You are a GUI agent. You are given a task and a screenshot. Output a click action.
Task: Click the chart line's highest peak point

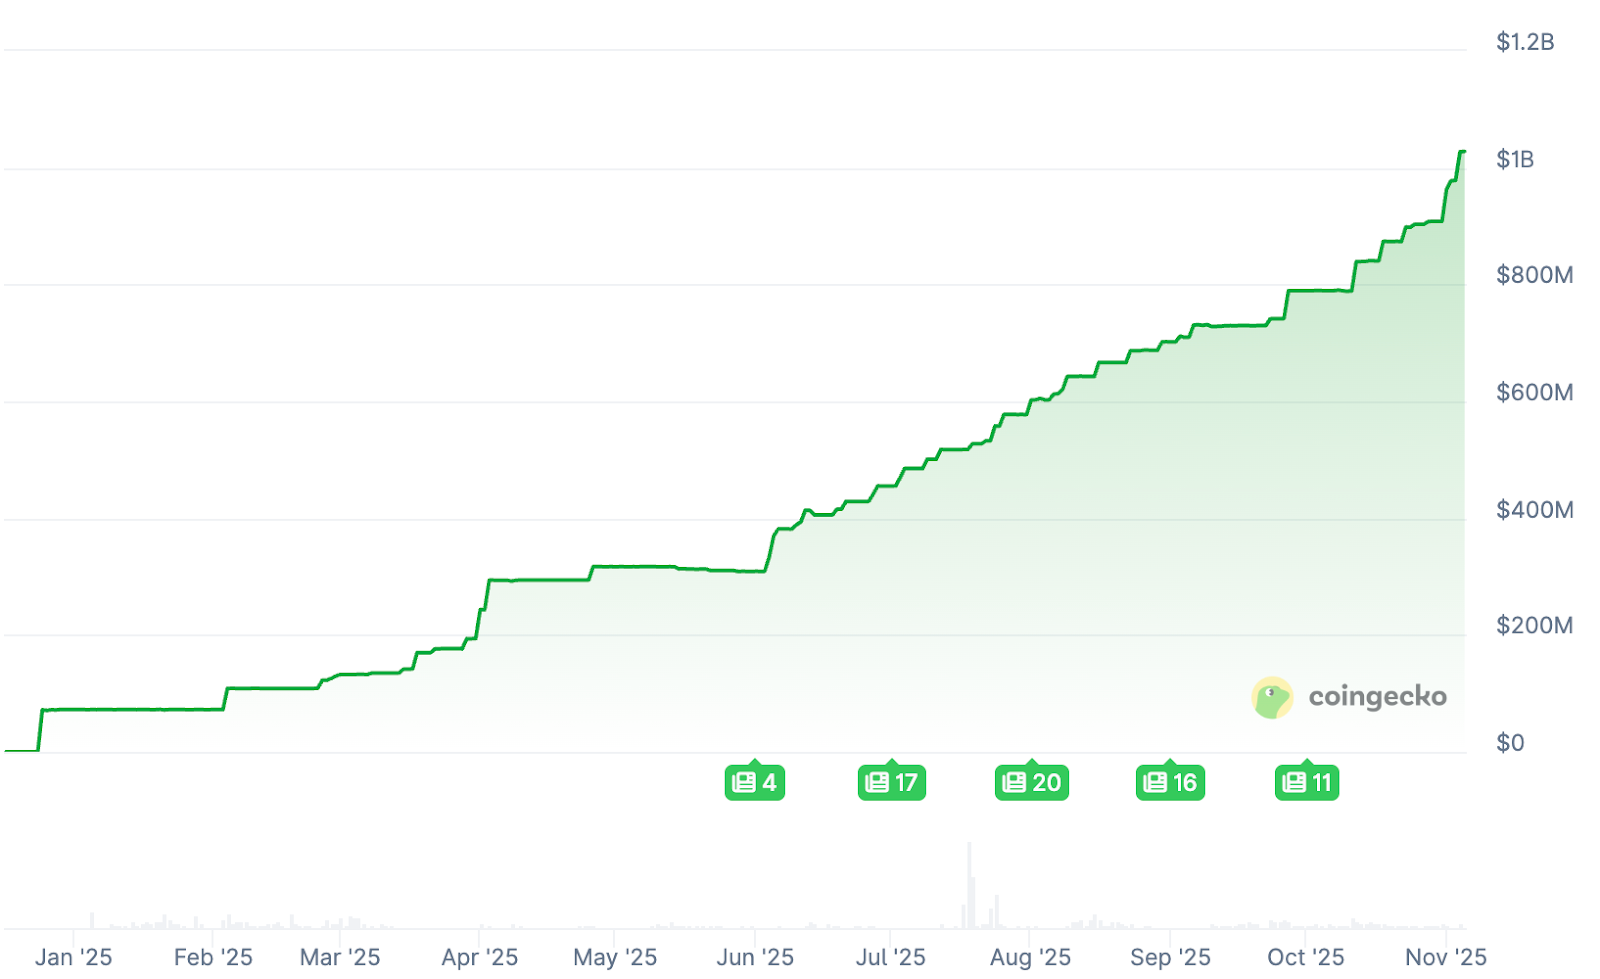coord(1462,152)
